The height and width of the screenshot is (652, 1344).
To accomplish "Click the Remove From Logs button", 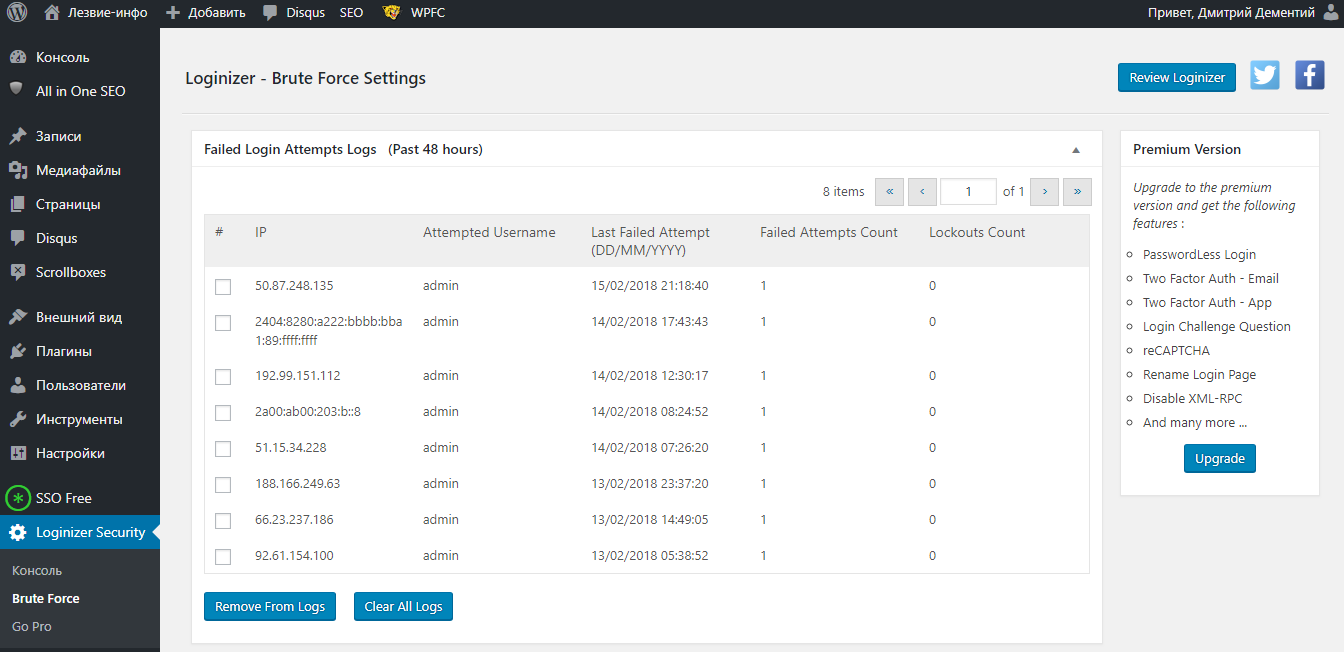I will [270, 607].
